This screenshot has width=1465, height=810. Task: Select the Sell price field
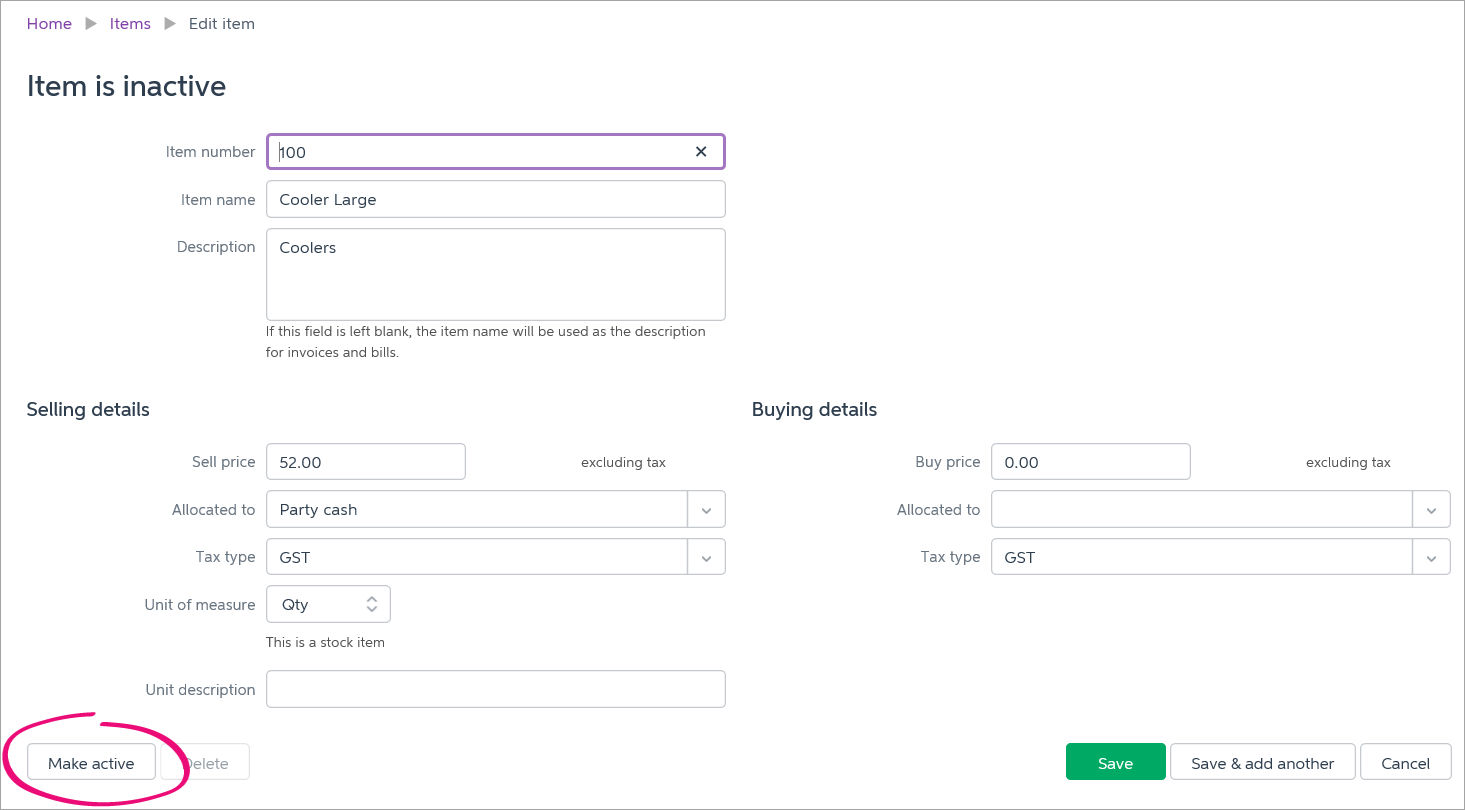click(366, 462)
